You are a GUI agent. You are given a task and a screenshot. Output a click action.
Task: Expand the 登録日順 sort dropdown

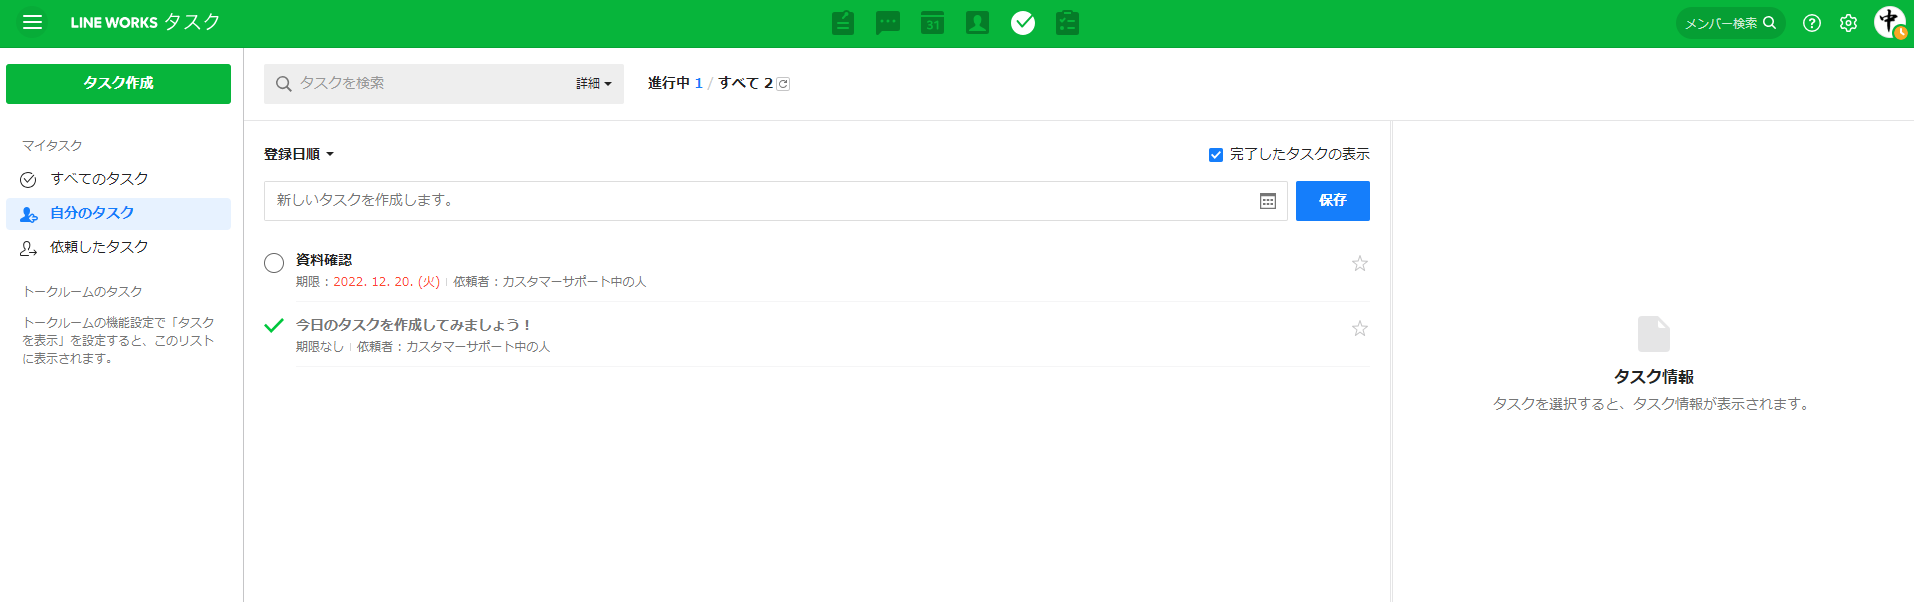tap(298, 154)
